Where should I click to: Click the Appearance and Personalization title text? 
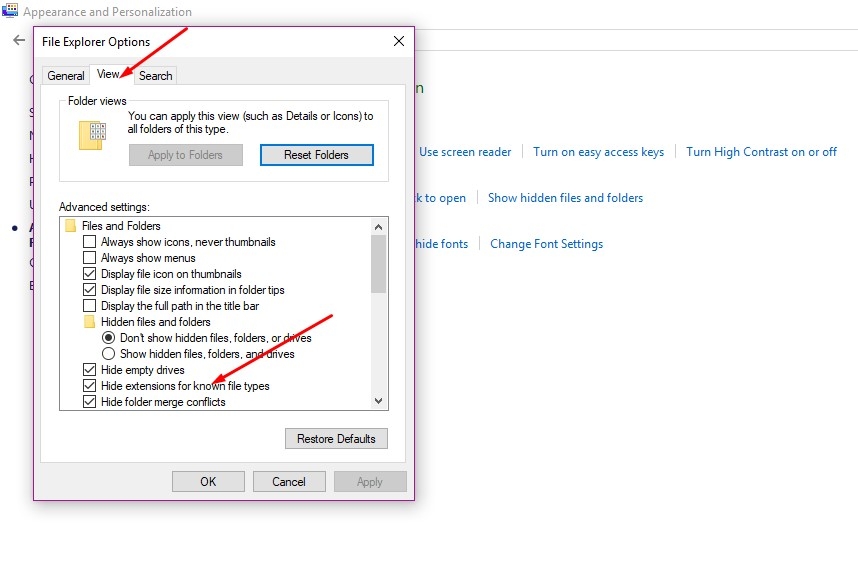coord(107,11)
